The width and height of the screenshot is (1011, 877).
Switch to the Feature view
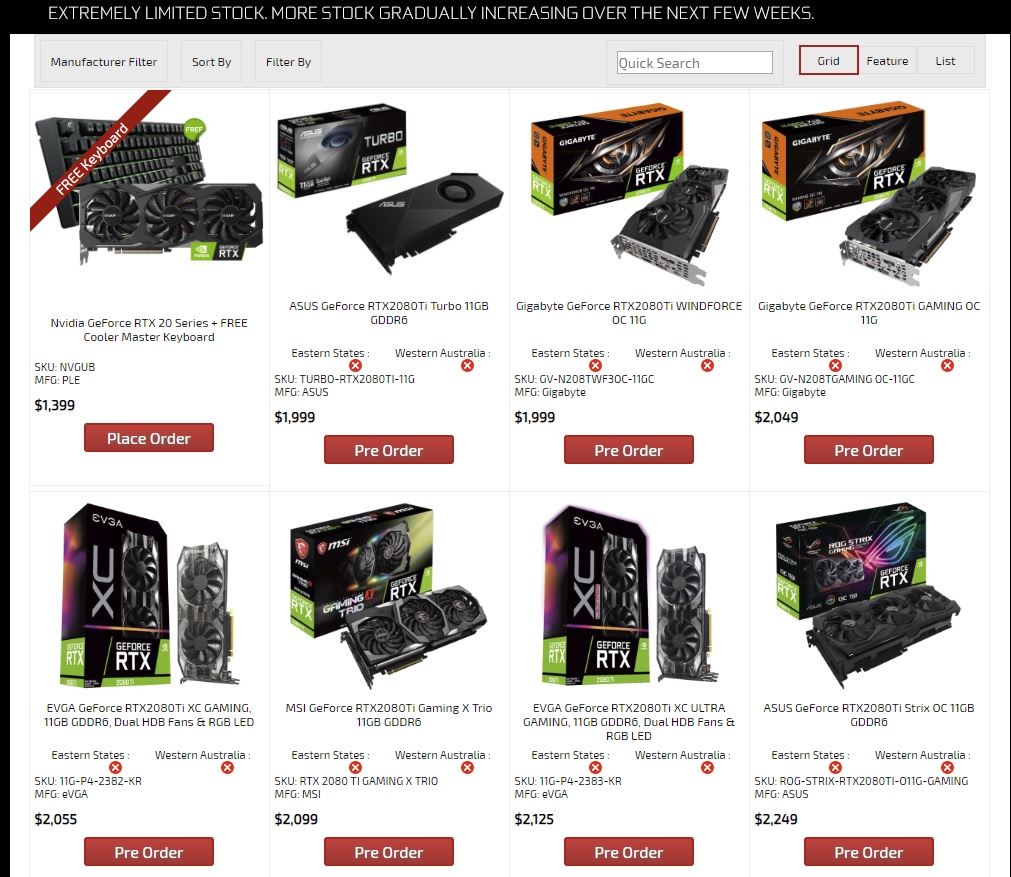tap(887, 61)
